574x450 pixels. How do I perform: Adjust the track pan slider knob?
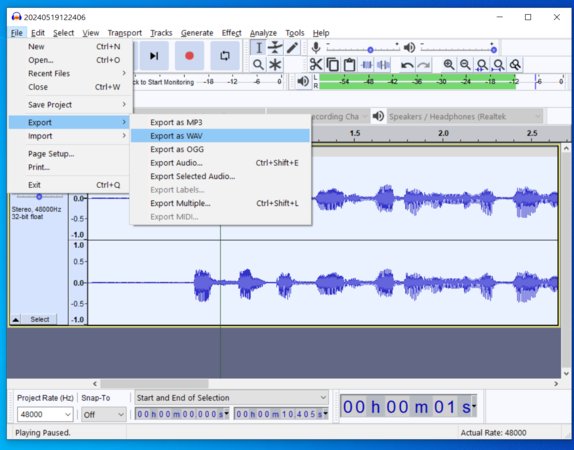(39, 197)
